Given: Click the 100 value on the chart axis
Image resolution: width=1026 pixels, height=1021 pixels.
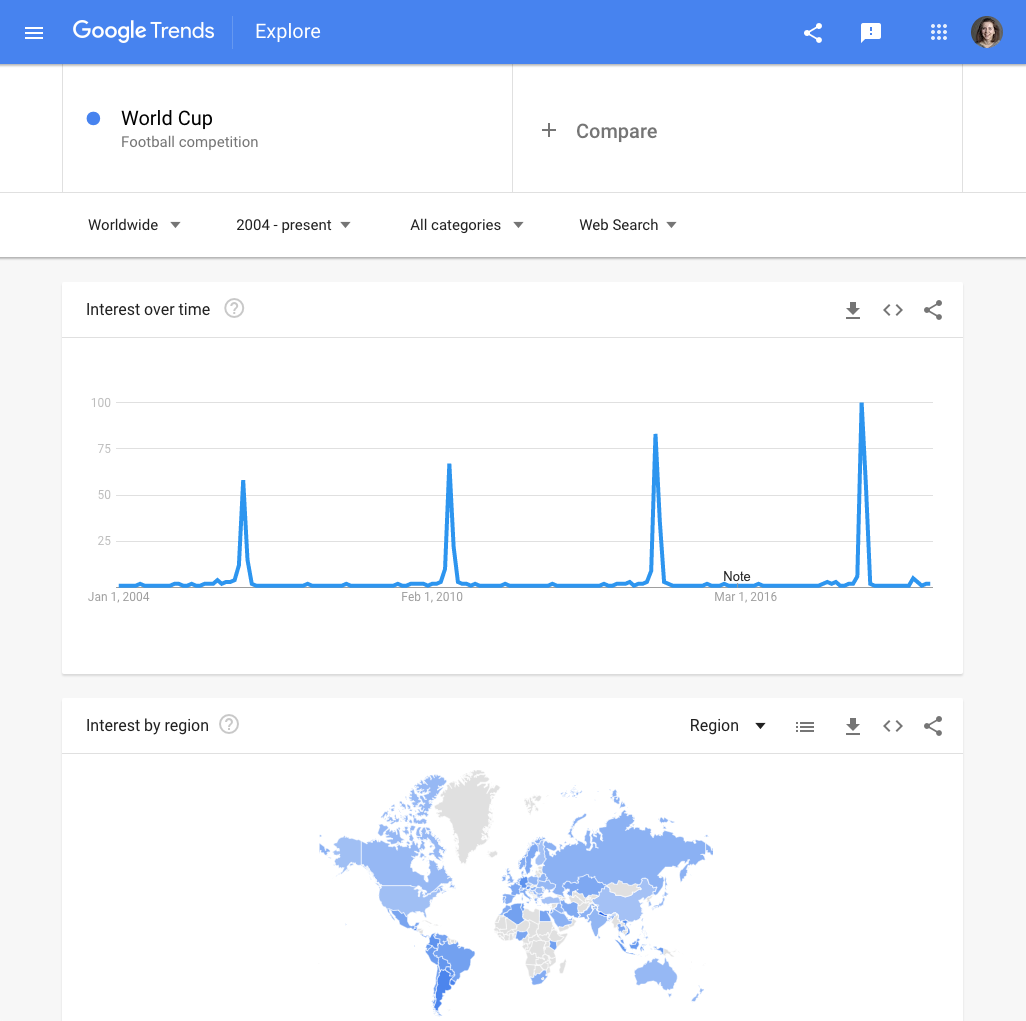Looking at the screenshot, I should click(101, 403).
